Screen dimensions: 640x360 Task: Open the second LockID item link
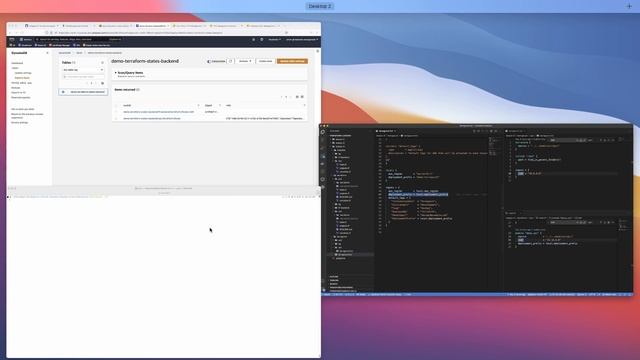point(152,118)
